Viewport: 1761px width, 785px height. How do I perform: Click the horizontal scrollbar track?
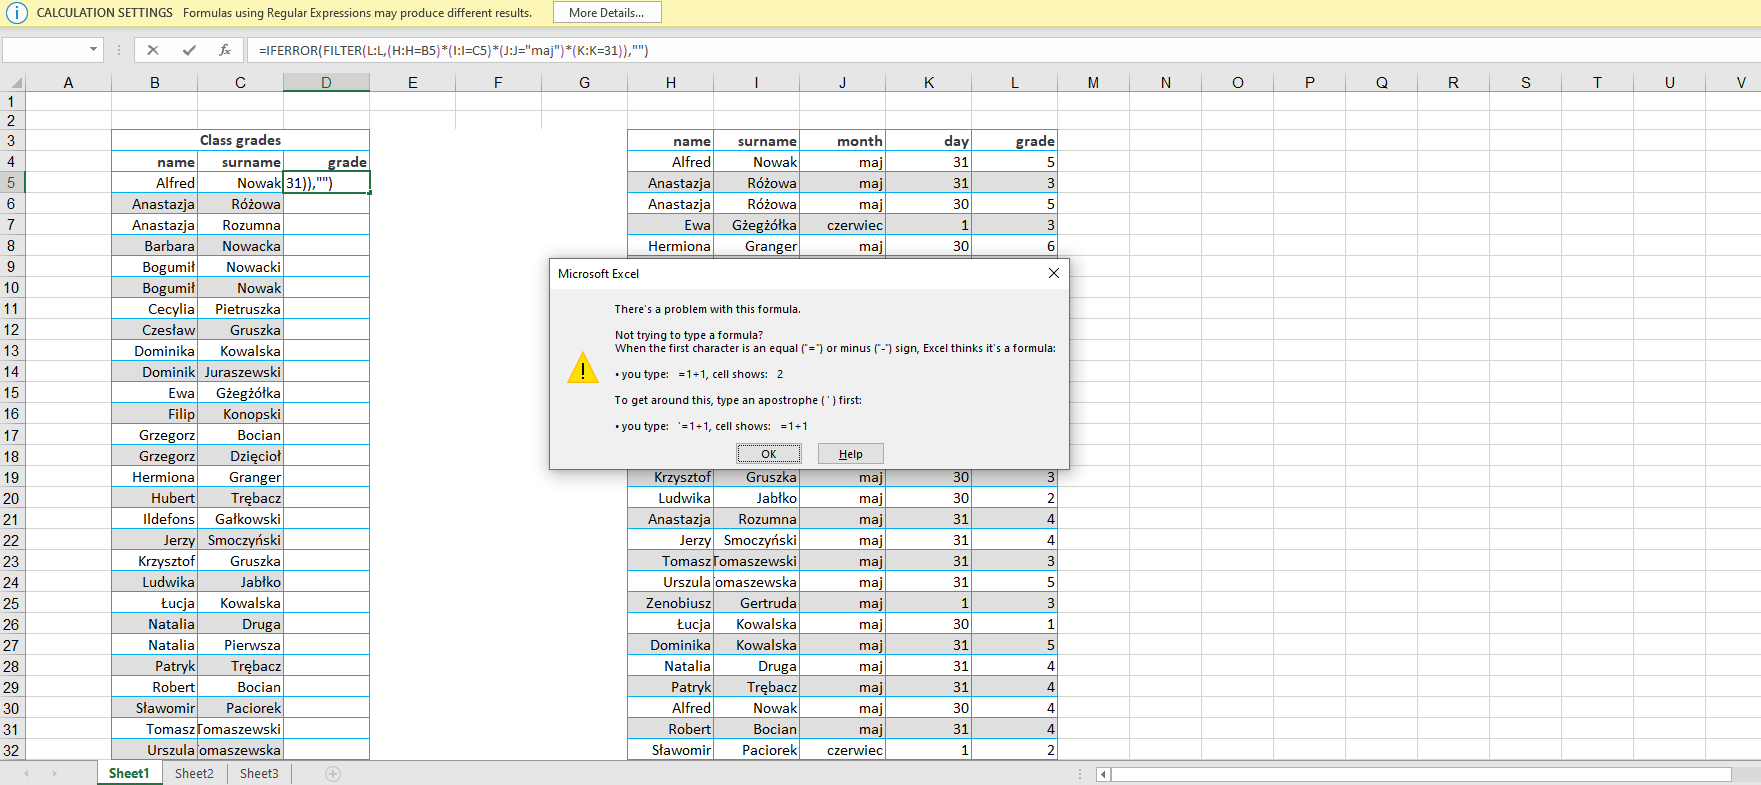1421,774
